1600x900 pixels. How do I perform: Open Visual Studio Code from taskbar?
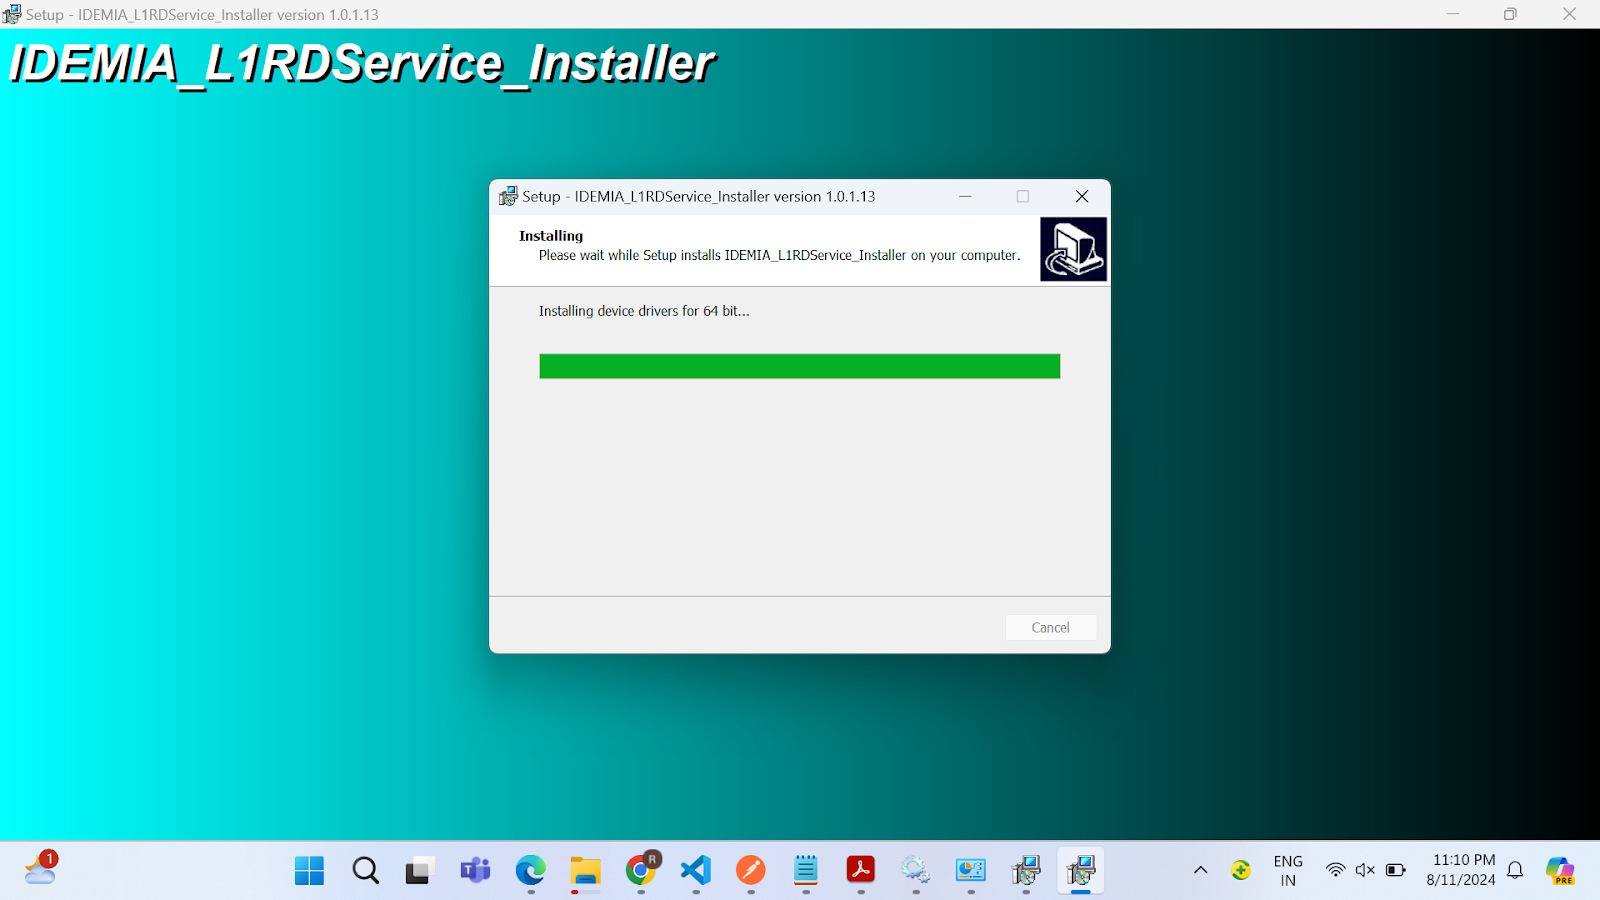[x=696, y=871]
